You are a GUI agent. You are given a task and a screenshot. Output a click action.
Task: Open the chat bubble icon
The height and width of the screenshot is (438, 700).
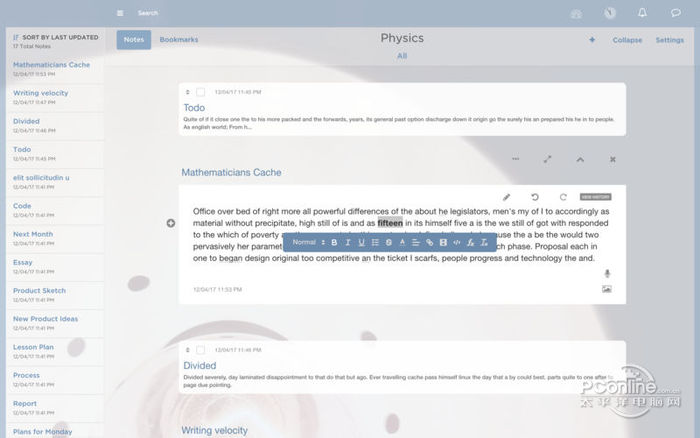pos(675,13)
